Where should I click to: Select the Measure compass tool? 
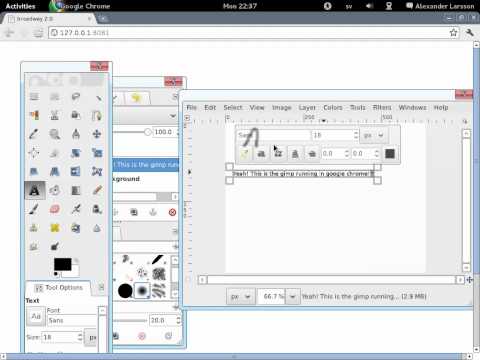(x=76, y=134)
